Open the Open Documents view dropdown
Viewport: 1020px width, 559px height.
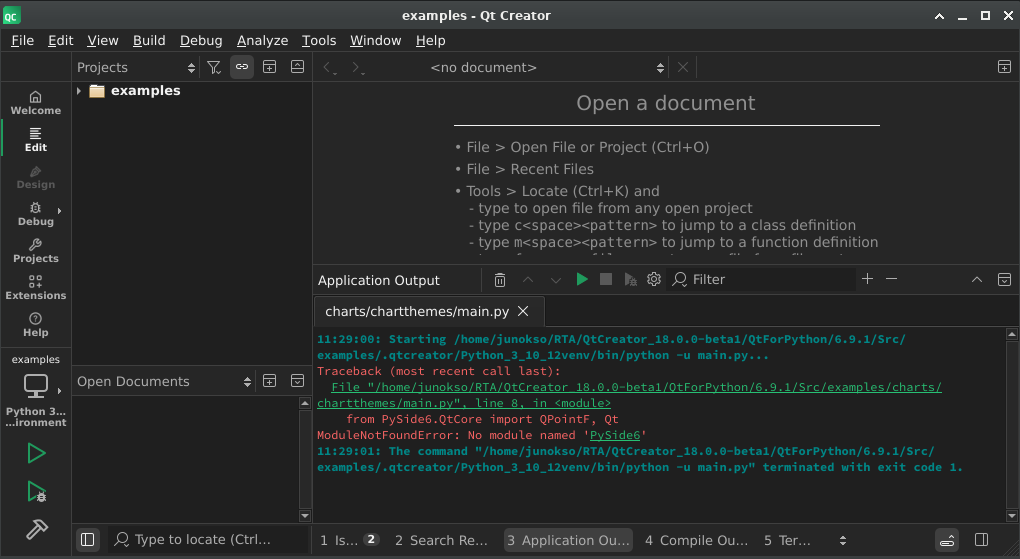click(x=164, y=381)
